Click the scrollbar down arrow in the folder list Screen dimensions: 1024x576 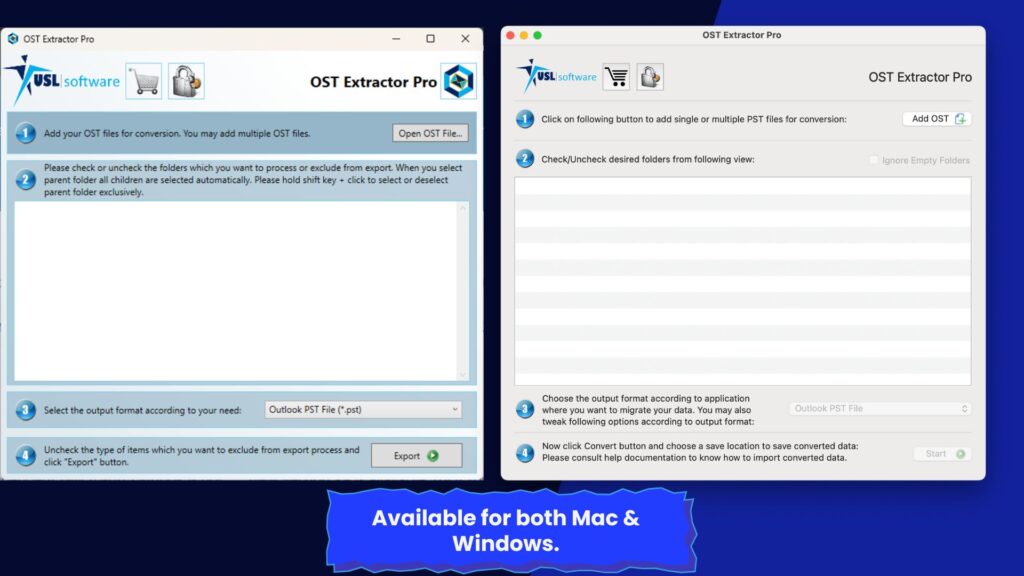click(x=463, y=374)
